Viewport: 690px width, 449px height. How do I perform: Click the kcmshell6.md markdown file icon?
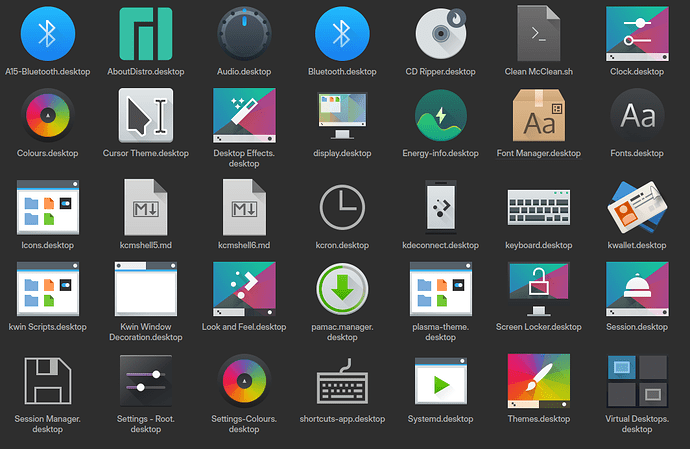click(x=244, y=207)
